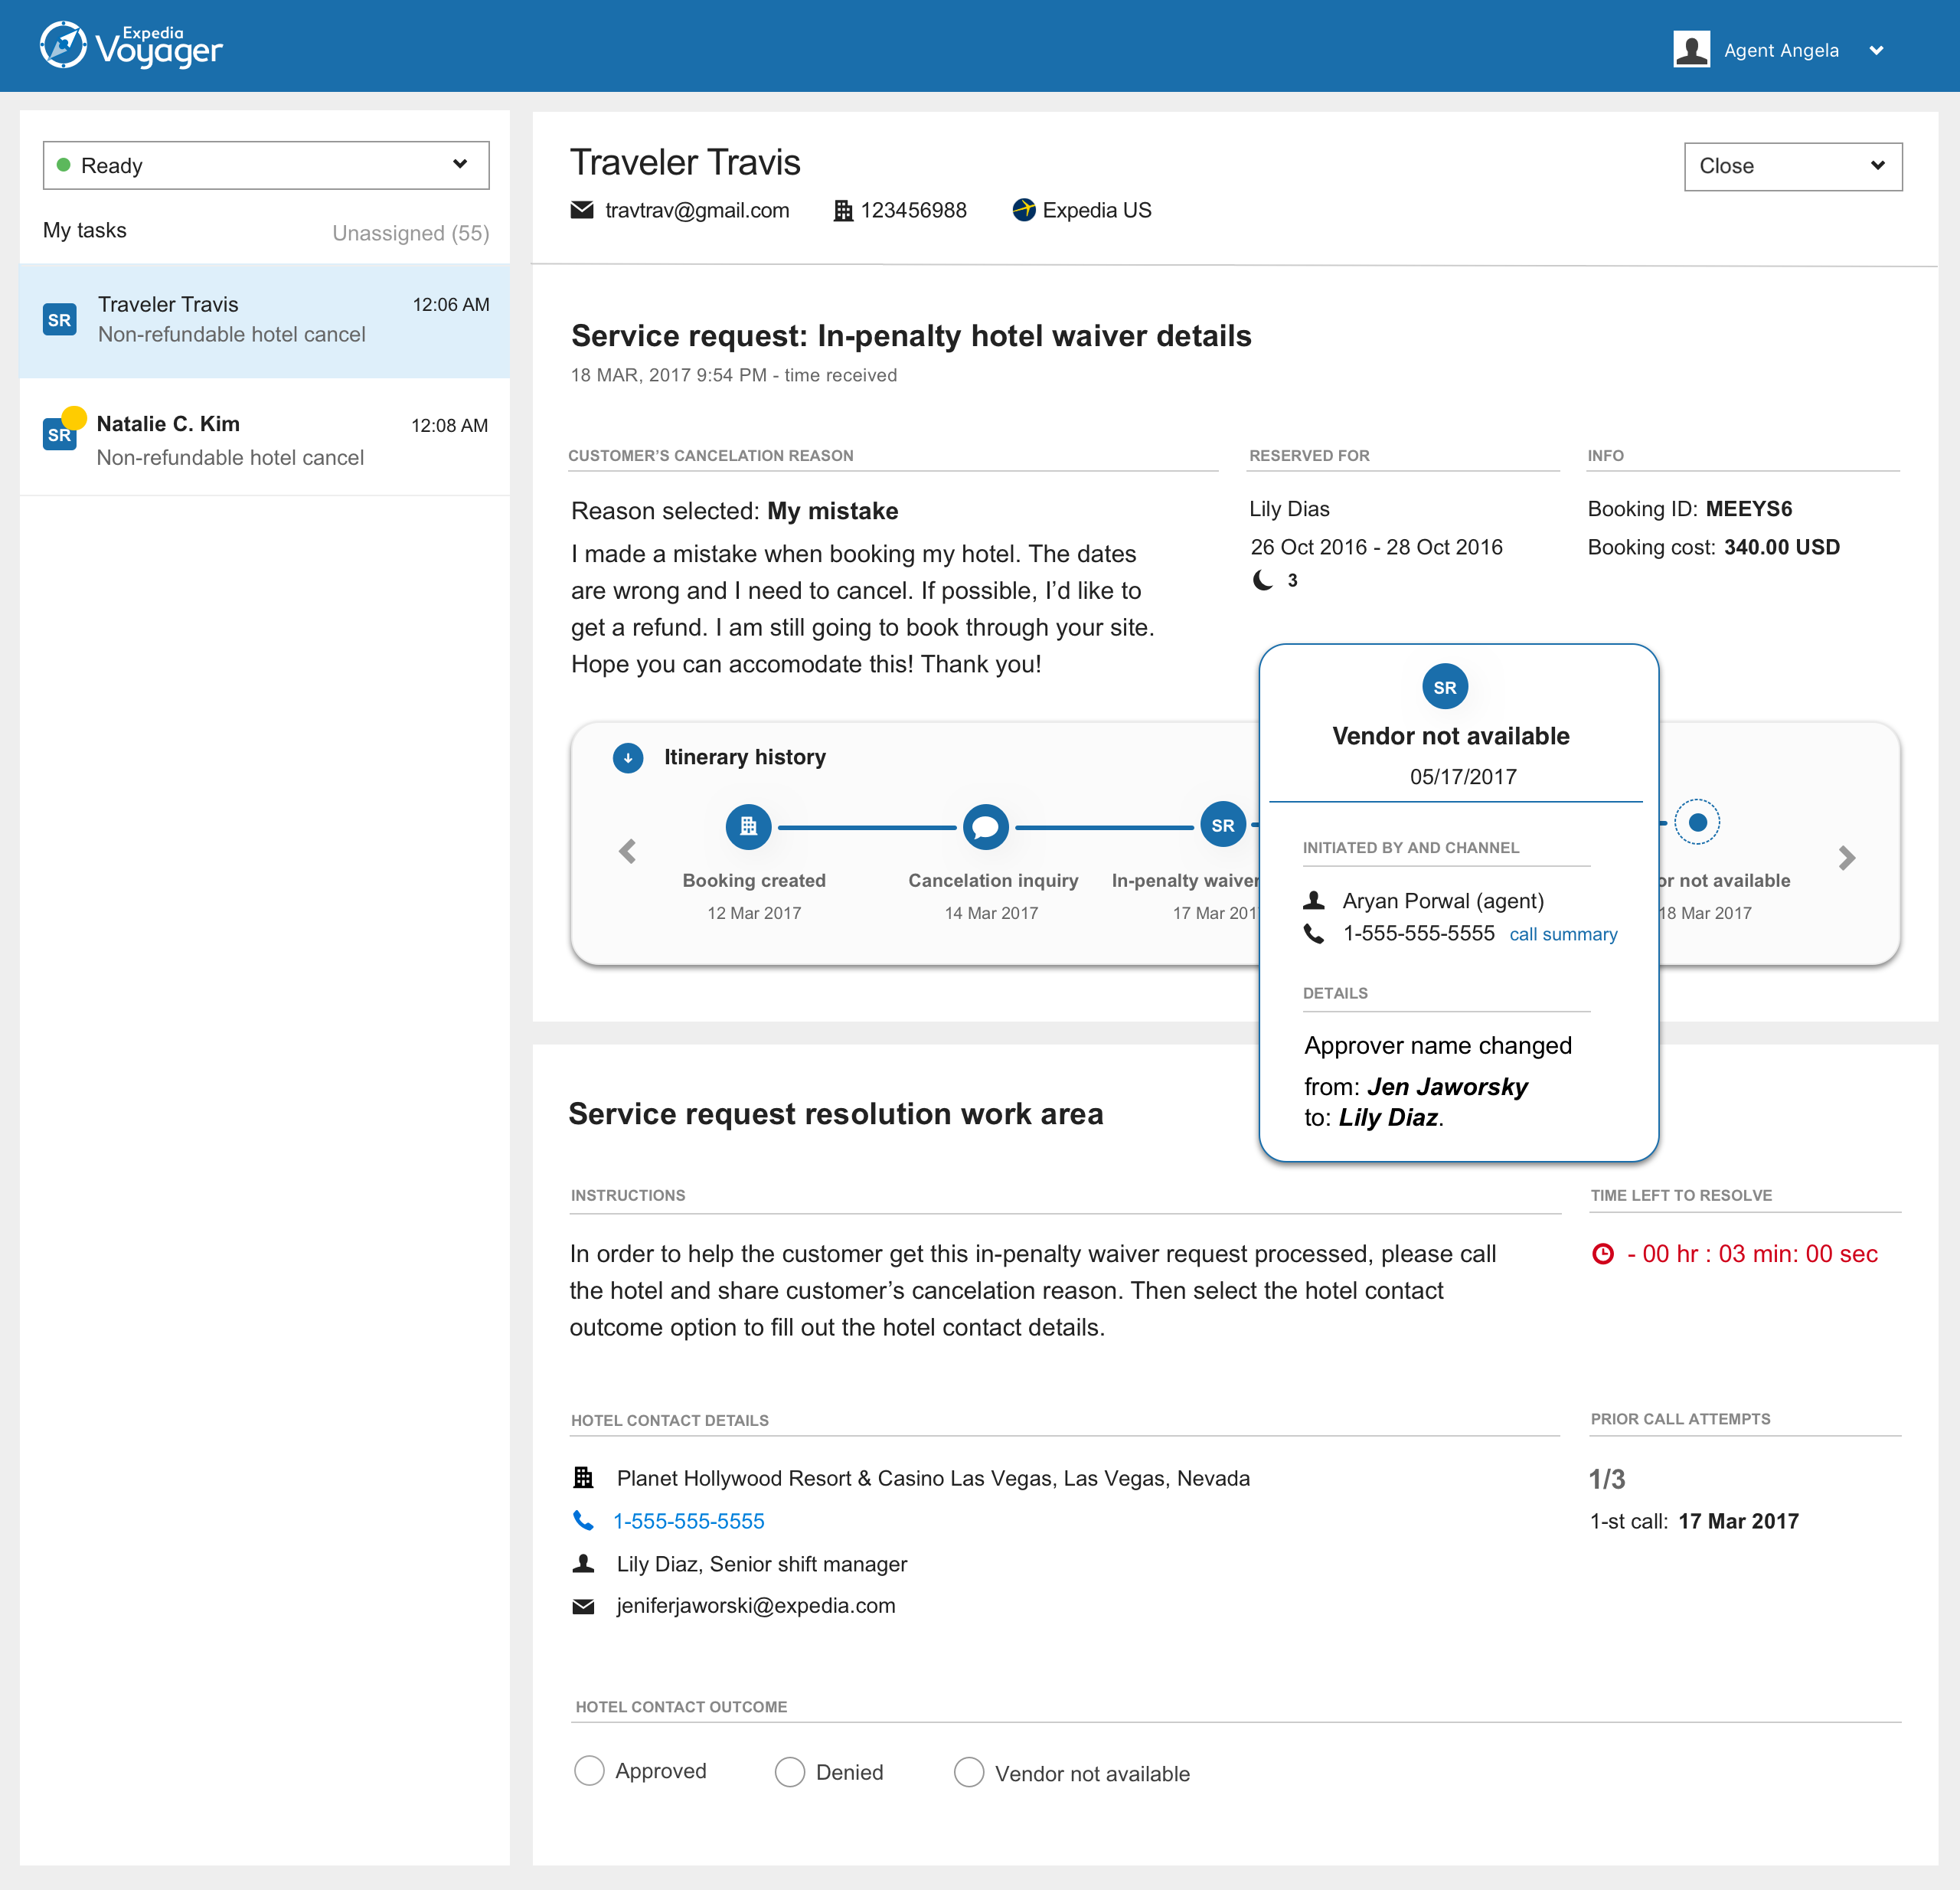Switch to the Unassigned (55) tab
This screenshot has height=1890, width=1960.
(410, 233)
